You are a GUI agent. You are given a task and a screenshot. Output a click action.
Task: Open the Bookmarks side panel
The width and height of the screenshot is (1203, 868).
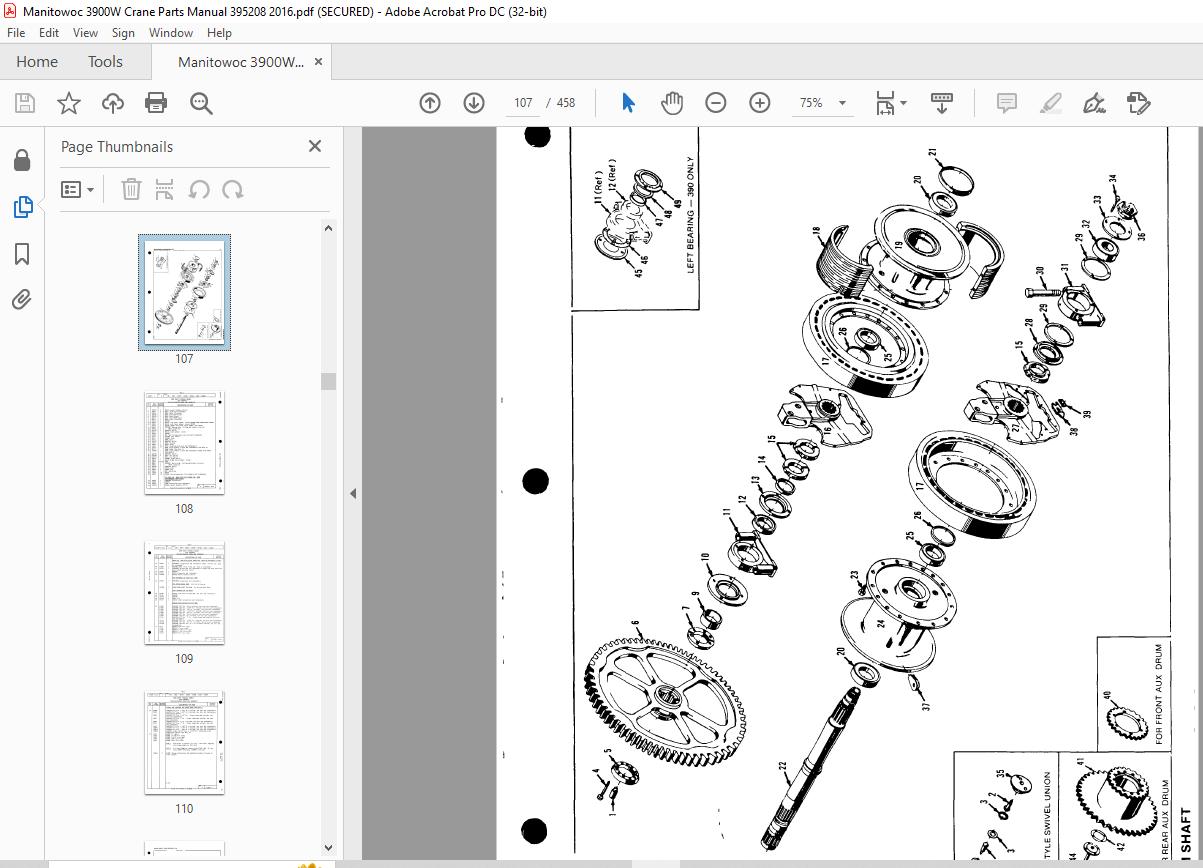[22, 254]
